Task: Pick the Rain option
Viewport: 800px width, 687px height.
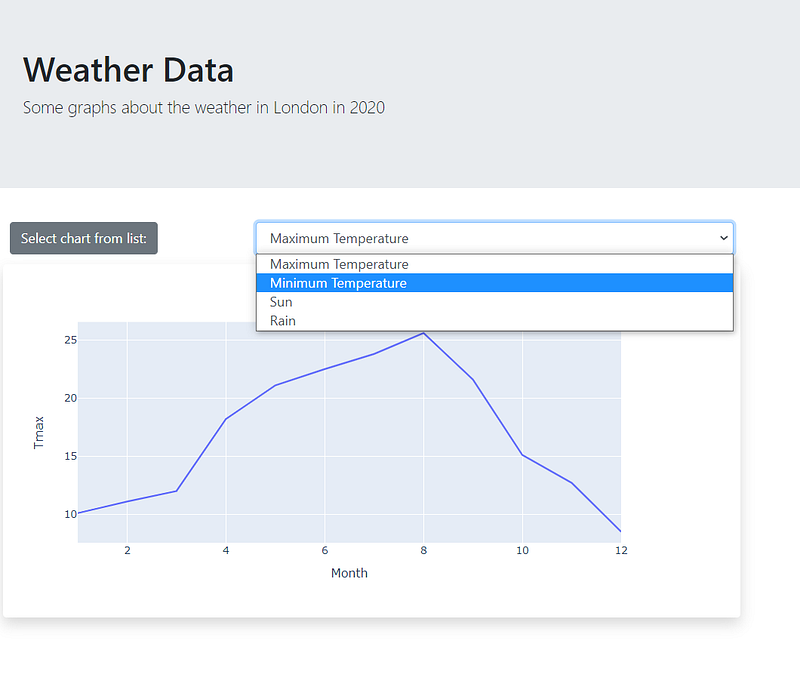Action: (494, 321)
